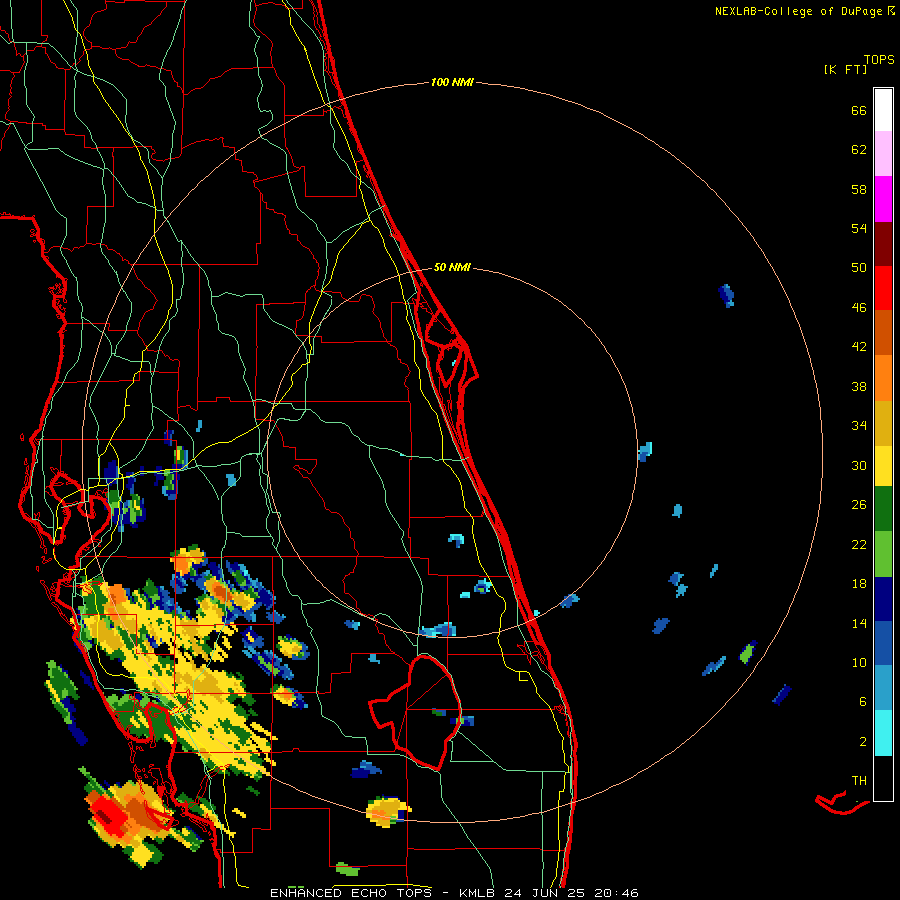The image size is (900, 900).
Task: Click the legend value 66
Action: (859, 110)
